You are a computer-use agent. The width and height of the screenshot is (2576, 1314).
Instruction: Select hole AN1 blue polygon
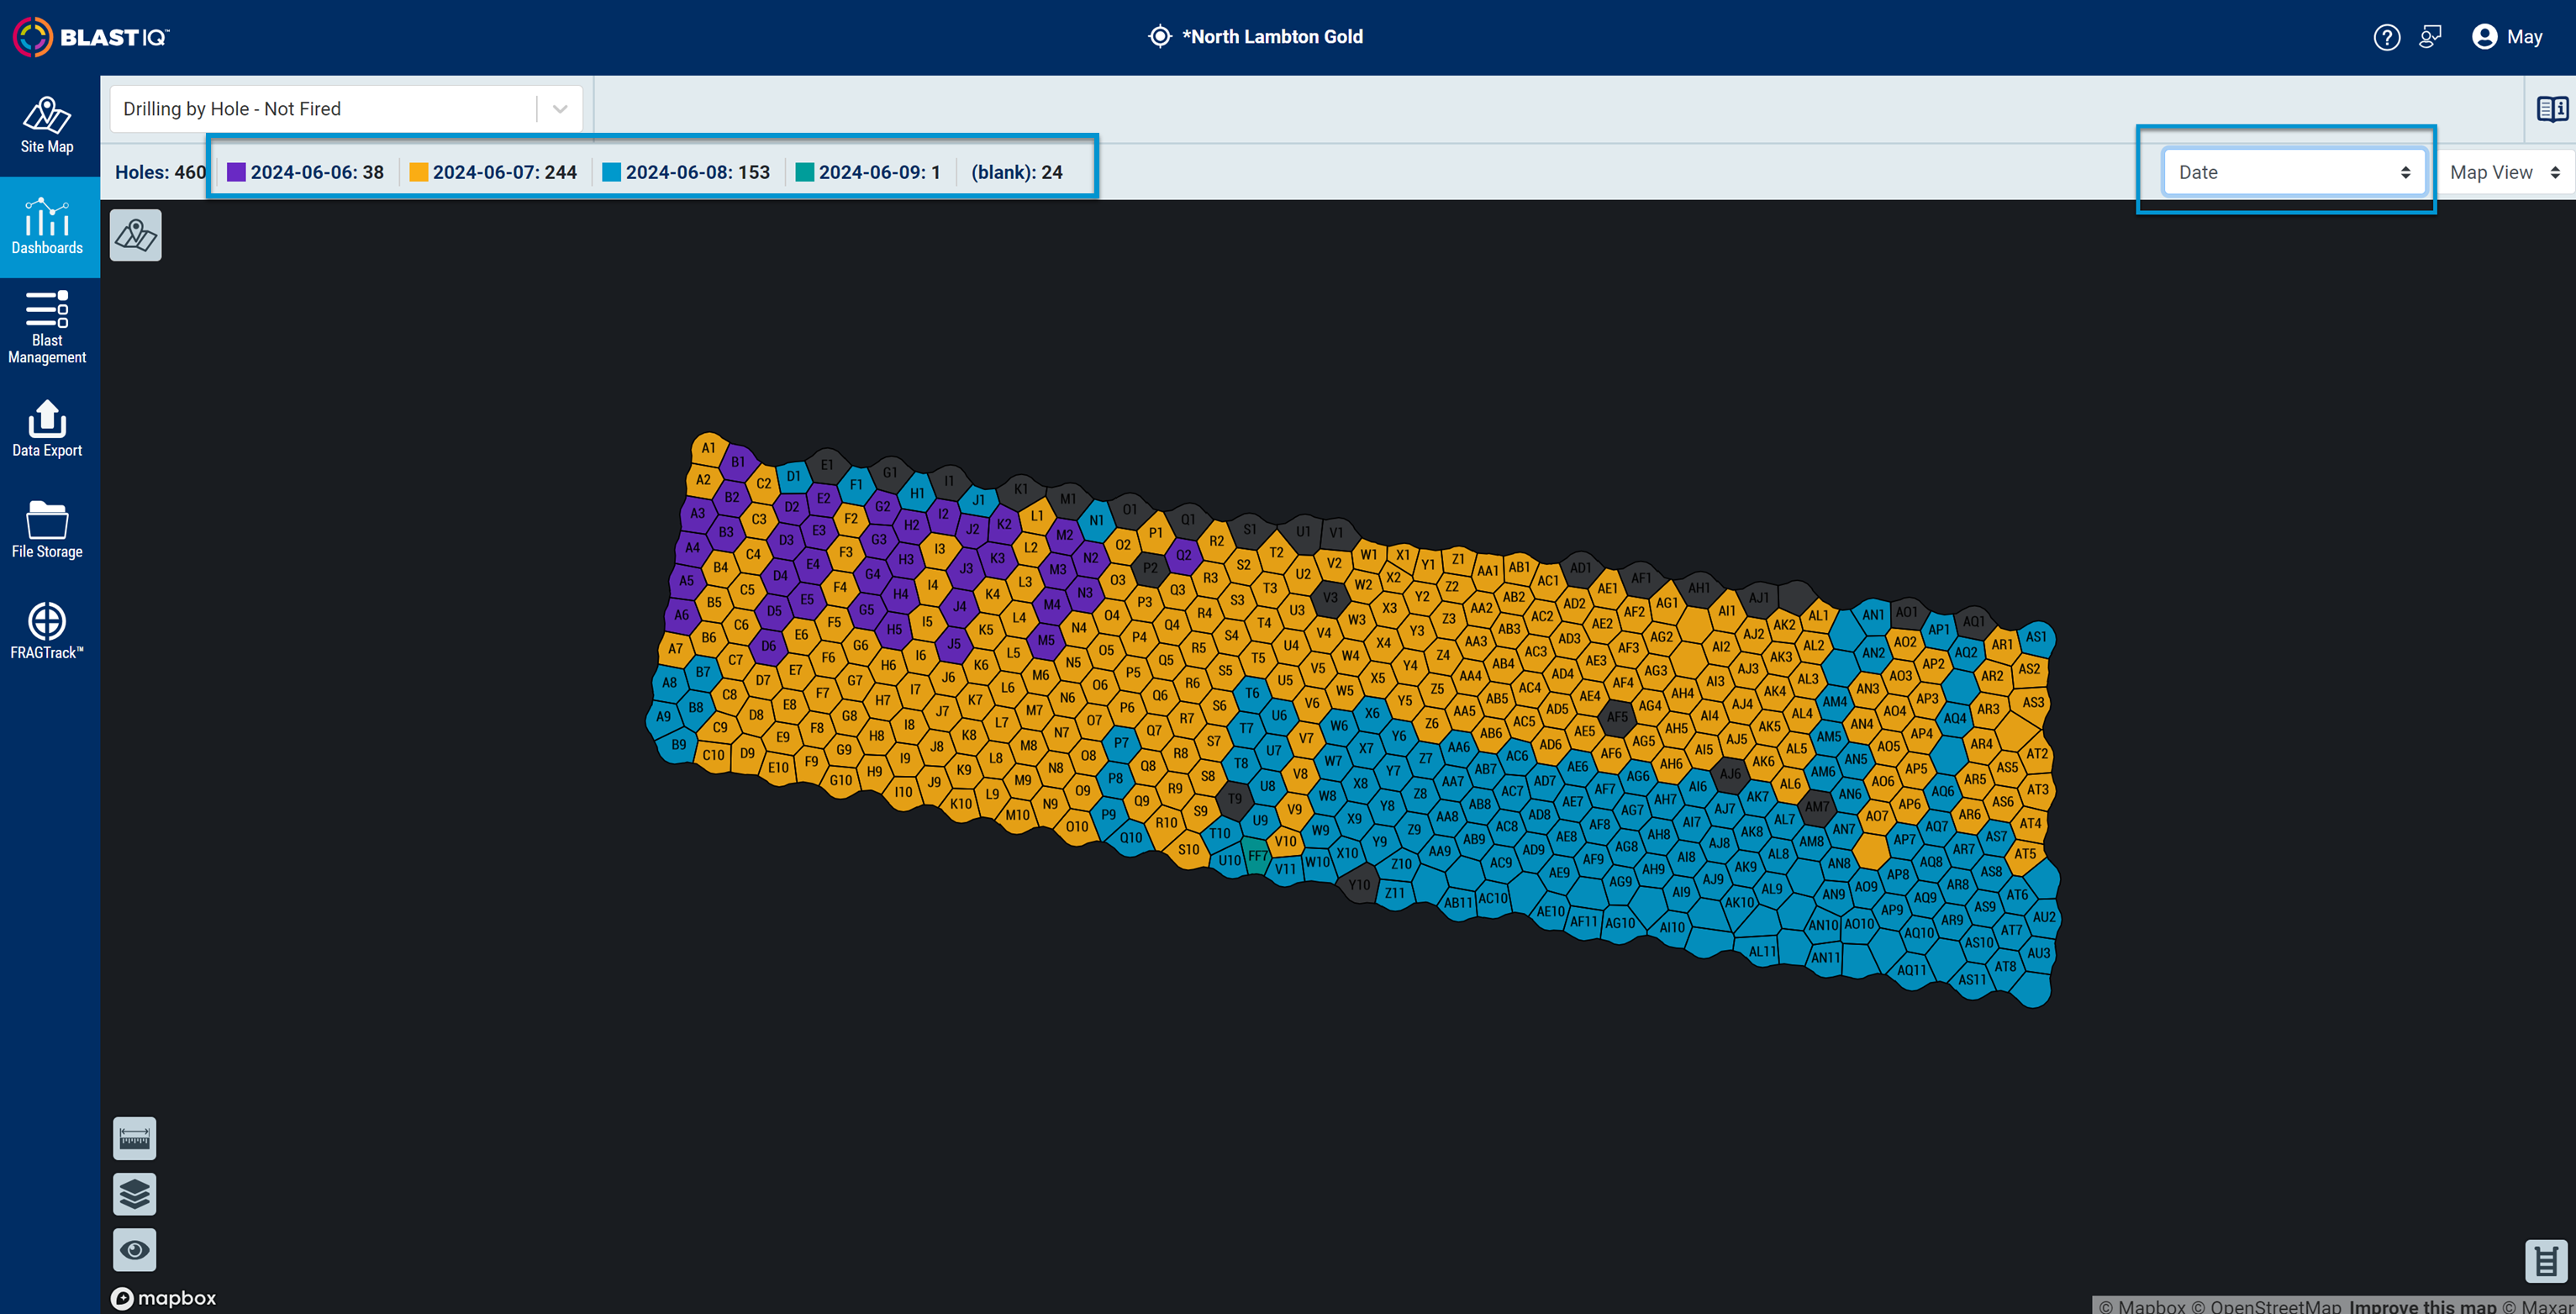pos(1873,615)
